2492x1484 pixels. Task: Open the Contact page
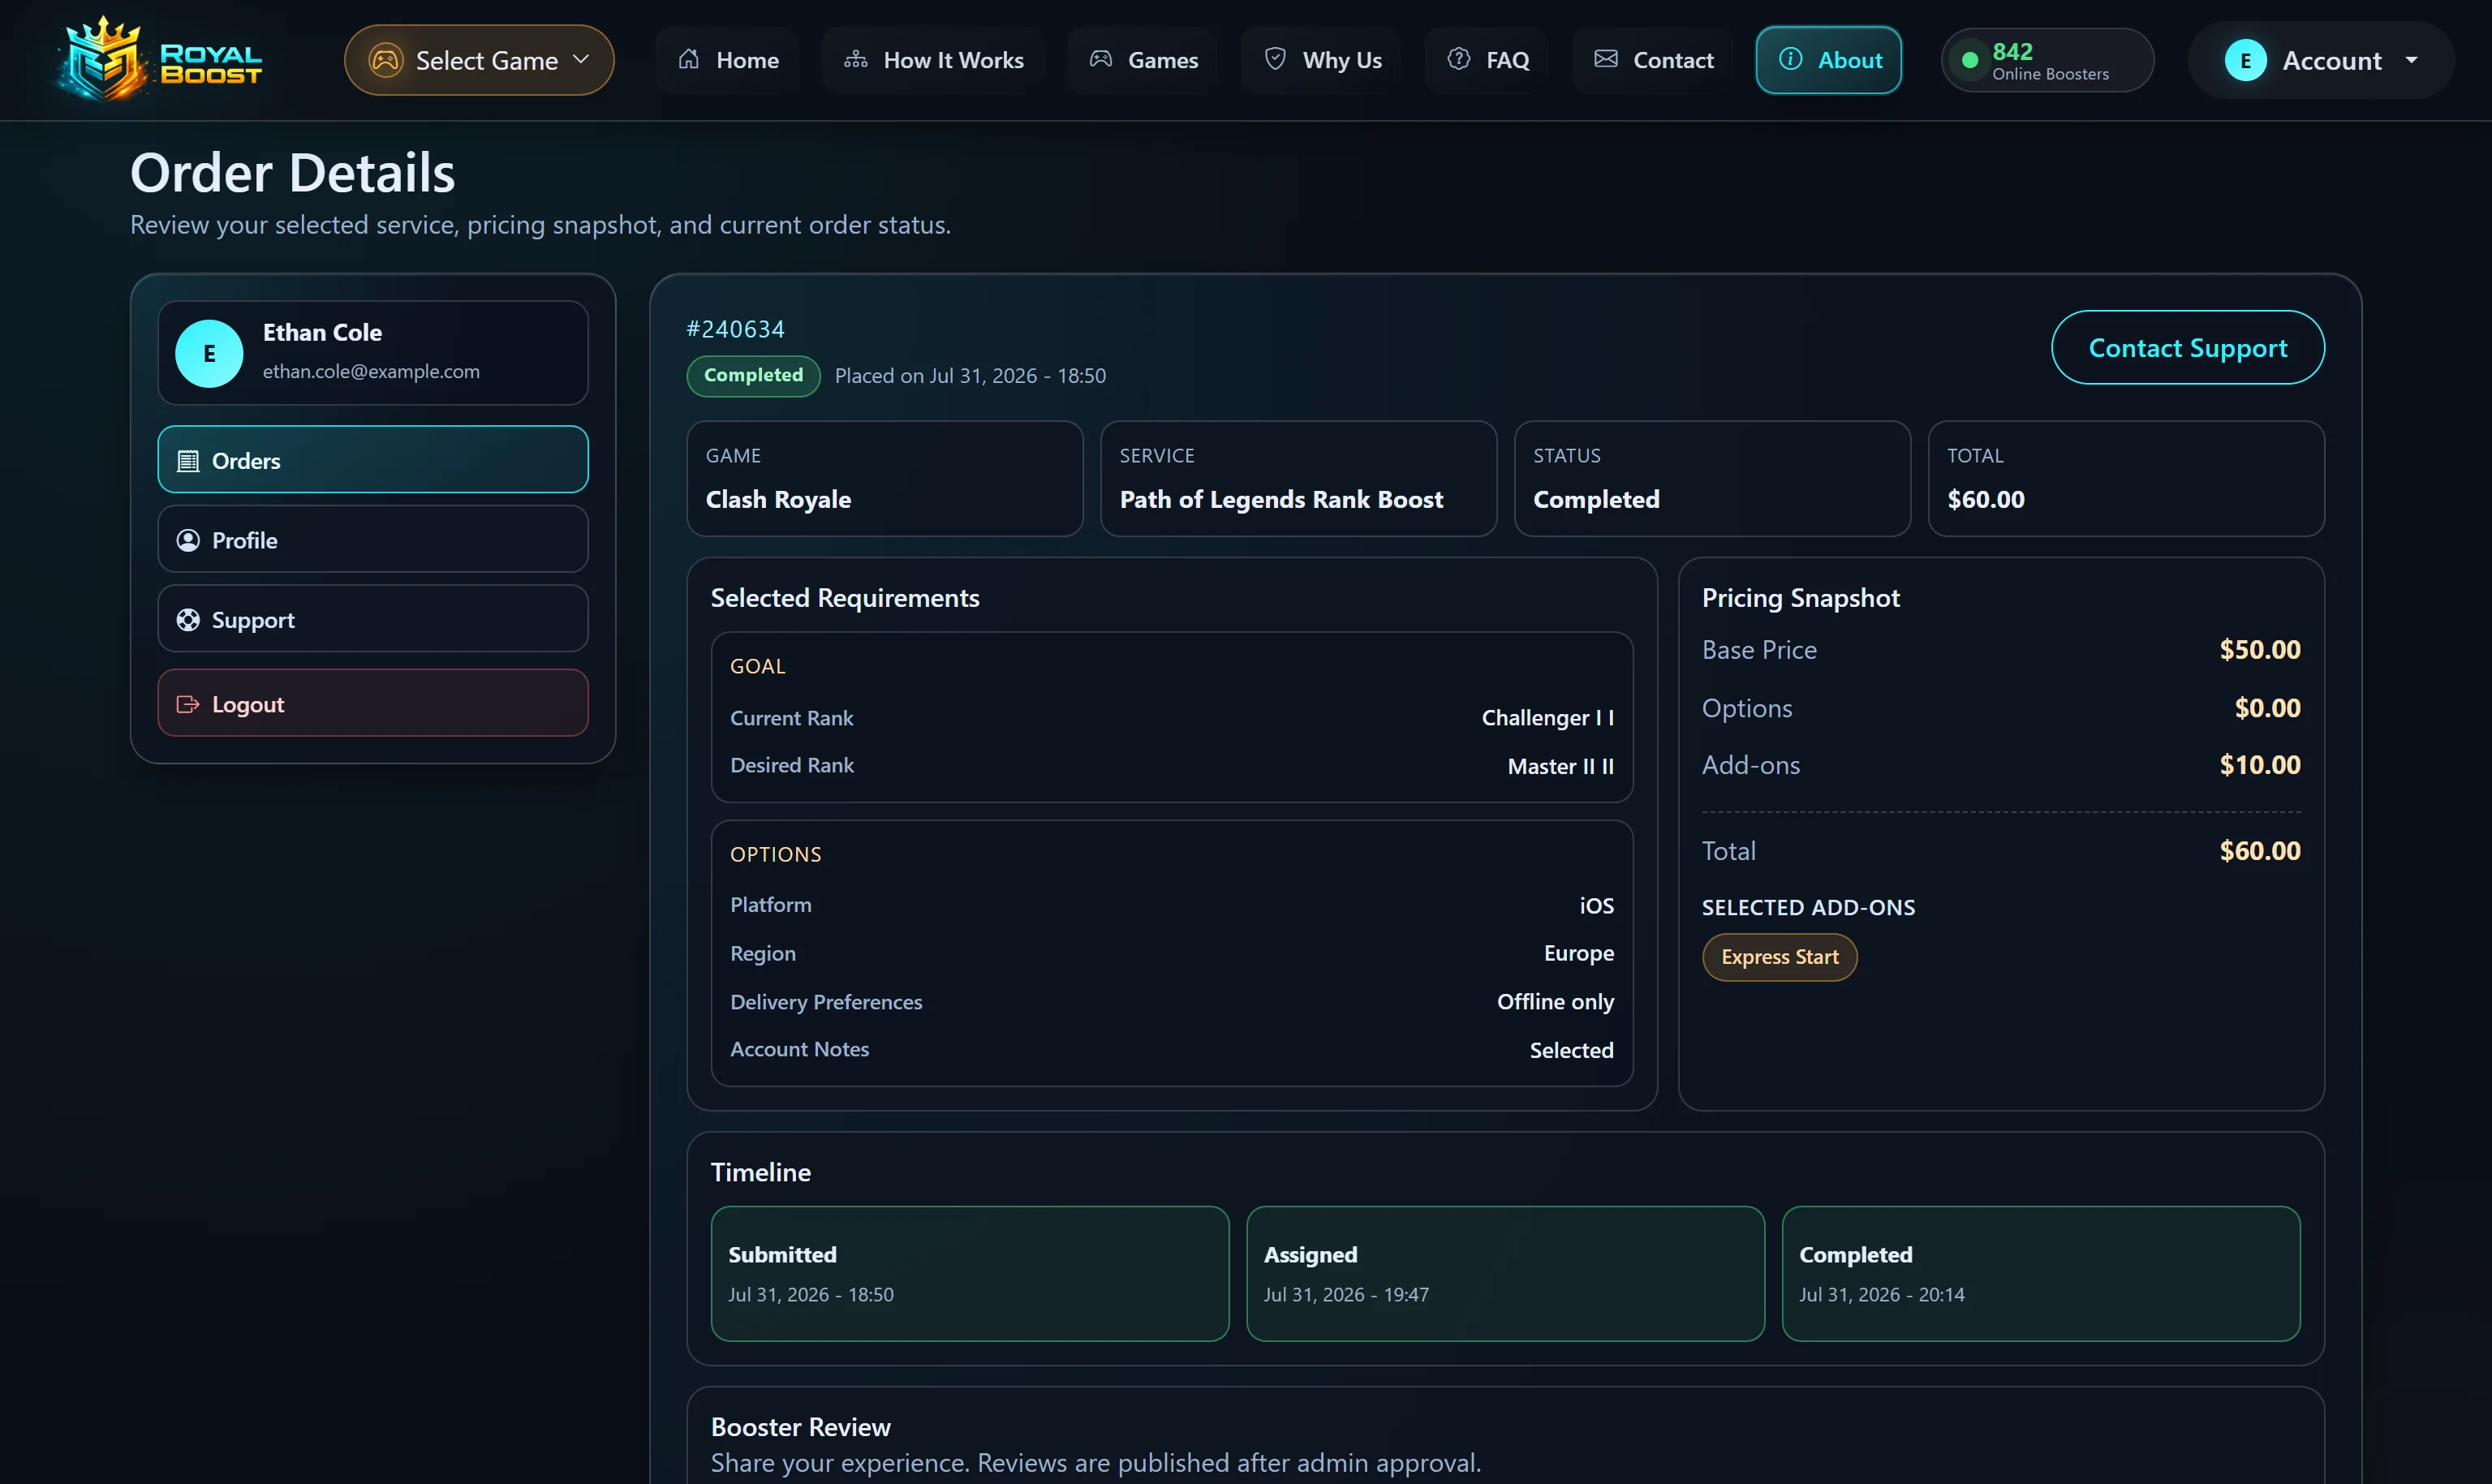[1653, 60]
